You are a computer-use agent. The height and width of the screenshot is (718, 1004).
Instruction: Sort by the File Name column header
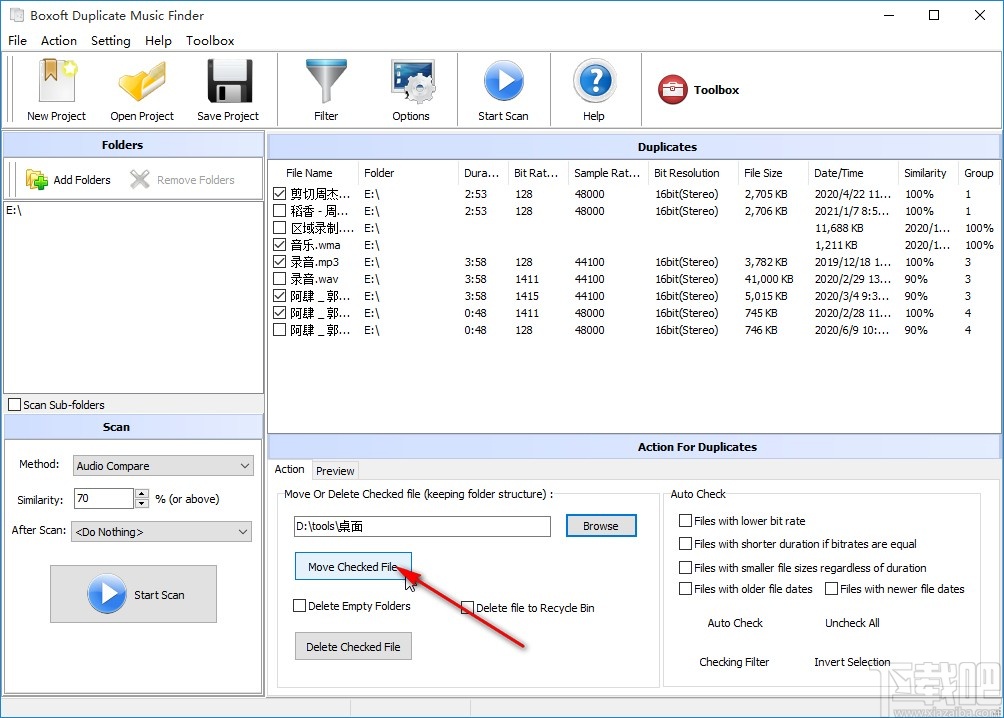tap(309, 173)
